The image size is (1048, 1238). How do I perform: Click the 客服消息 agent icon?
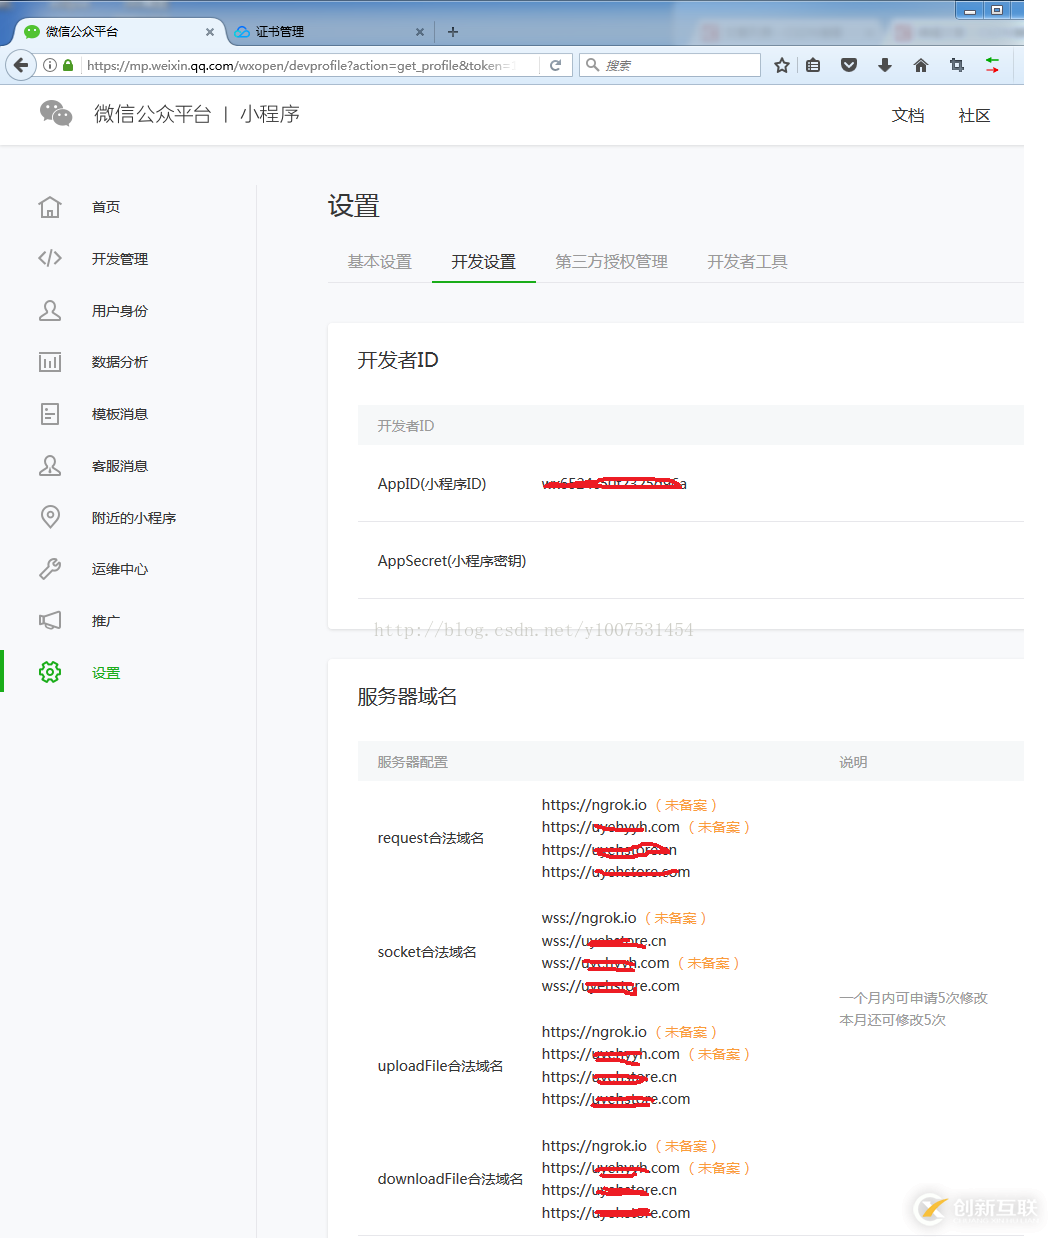(50, 466)
